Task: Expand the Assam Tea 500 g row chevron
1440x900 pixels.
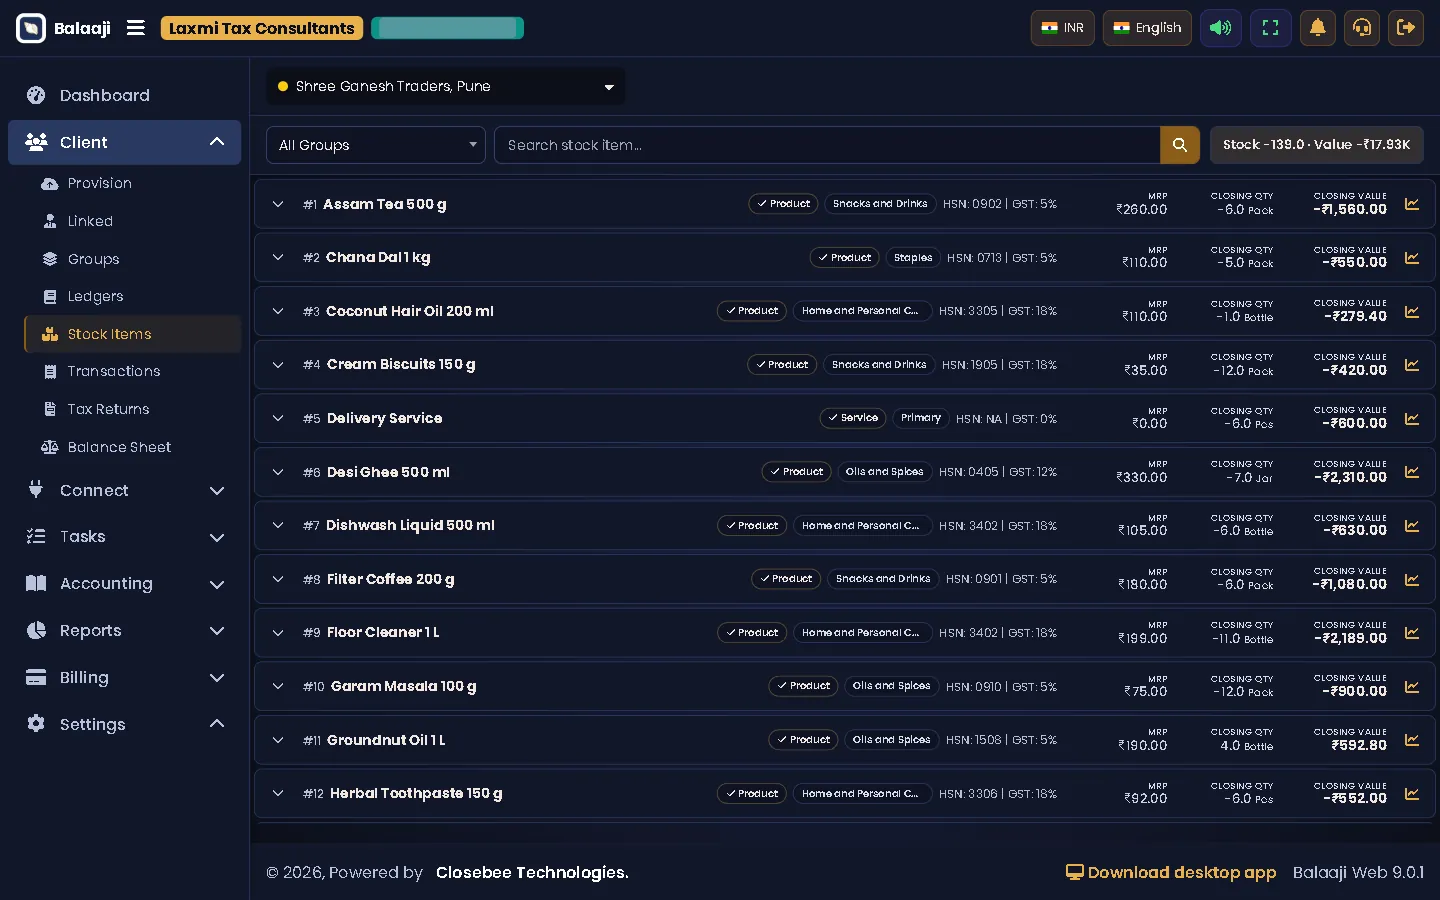Action: tap(278, 204)
